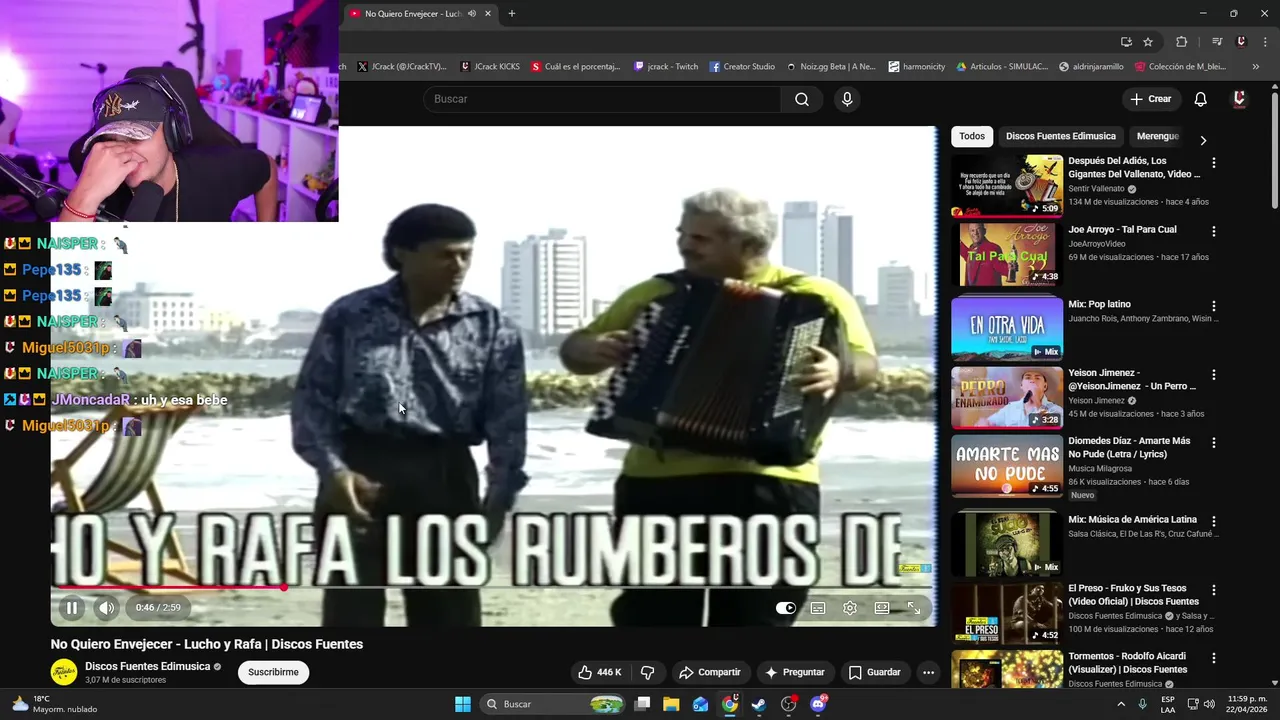
Task: Toggle the autoplay switch in player
Action: [x=786, y=608]
